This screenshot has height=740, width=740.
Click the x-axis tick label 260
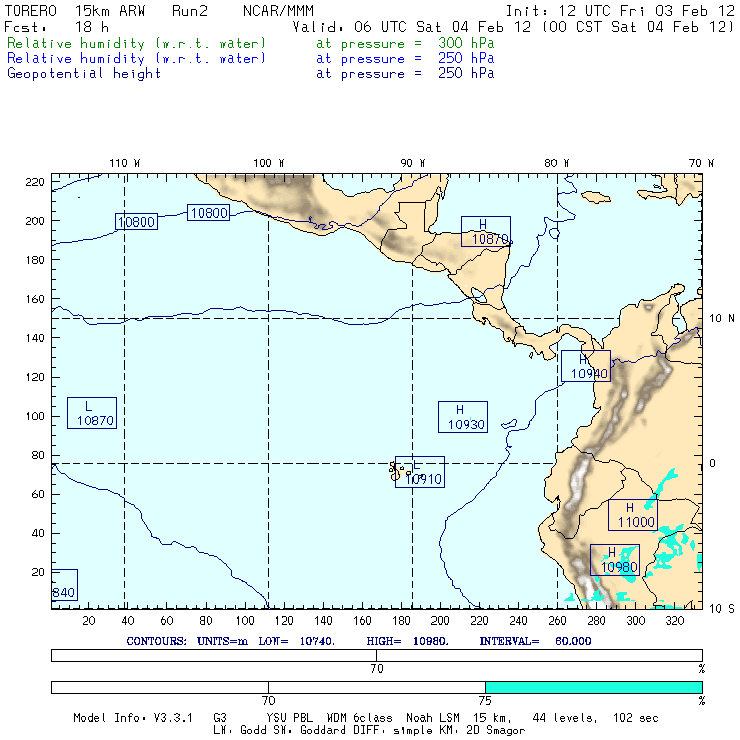[557, 621]
